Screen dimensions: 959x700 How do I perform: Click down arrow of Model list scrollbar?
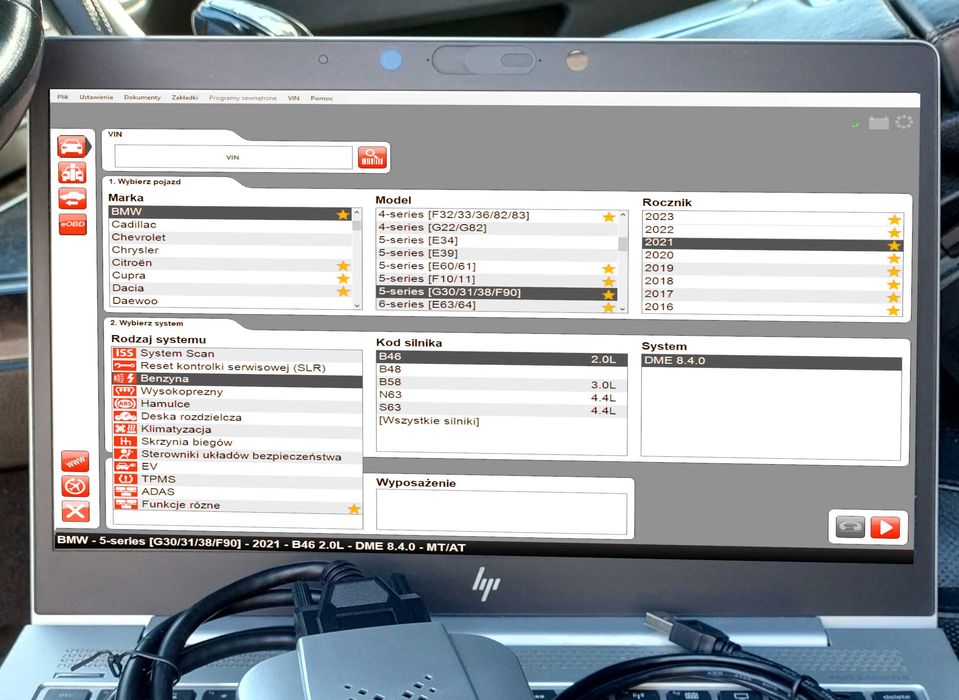[623, 308]
